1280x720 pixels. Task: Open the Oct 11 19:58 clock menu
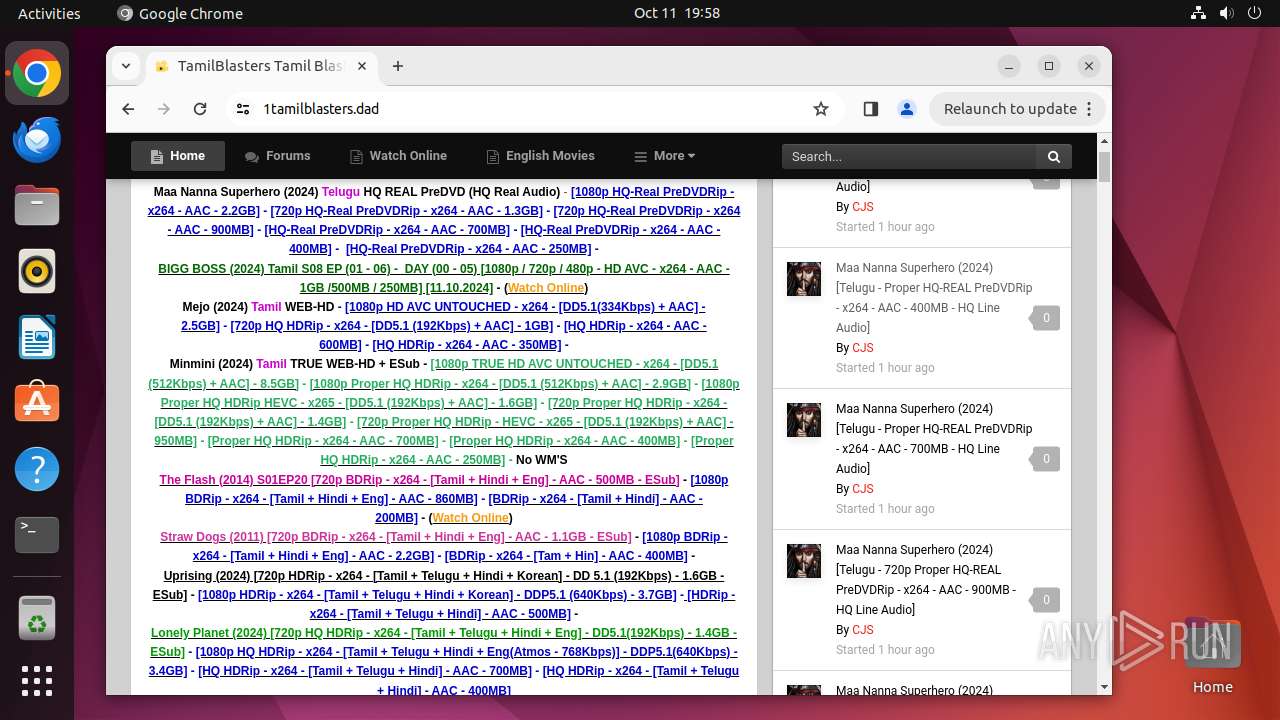point(677,13)
